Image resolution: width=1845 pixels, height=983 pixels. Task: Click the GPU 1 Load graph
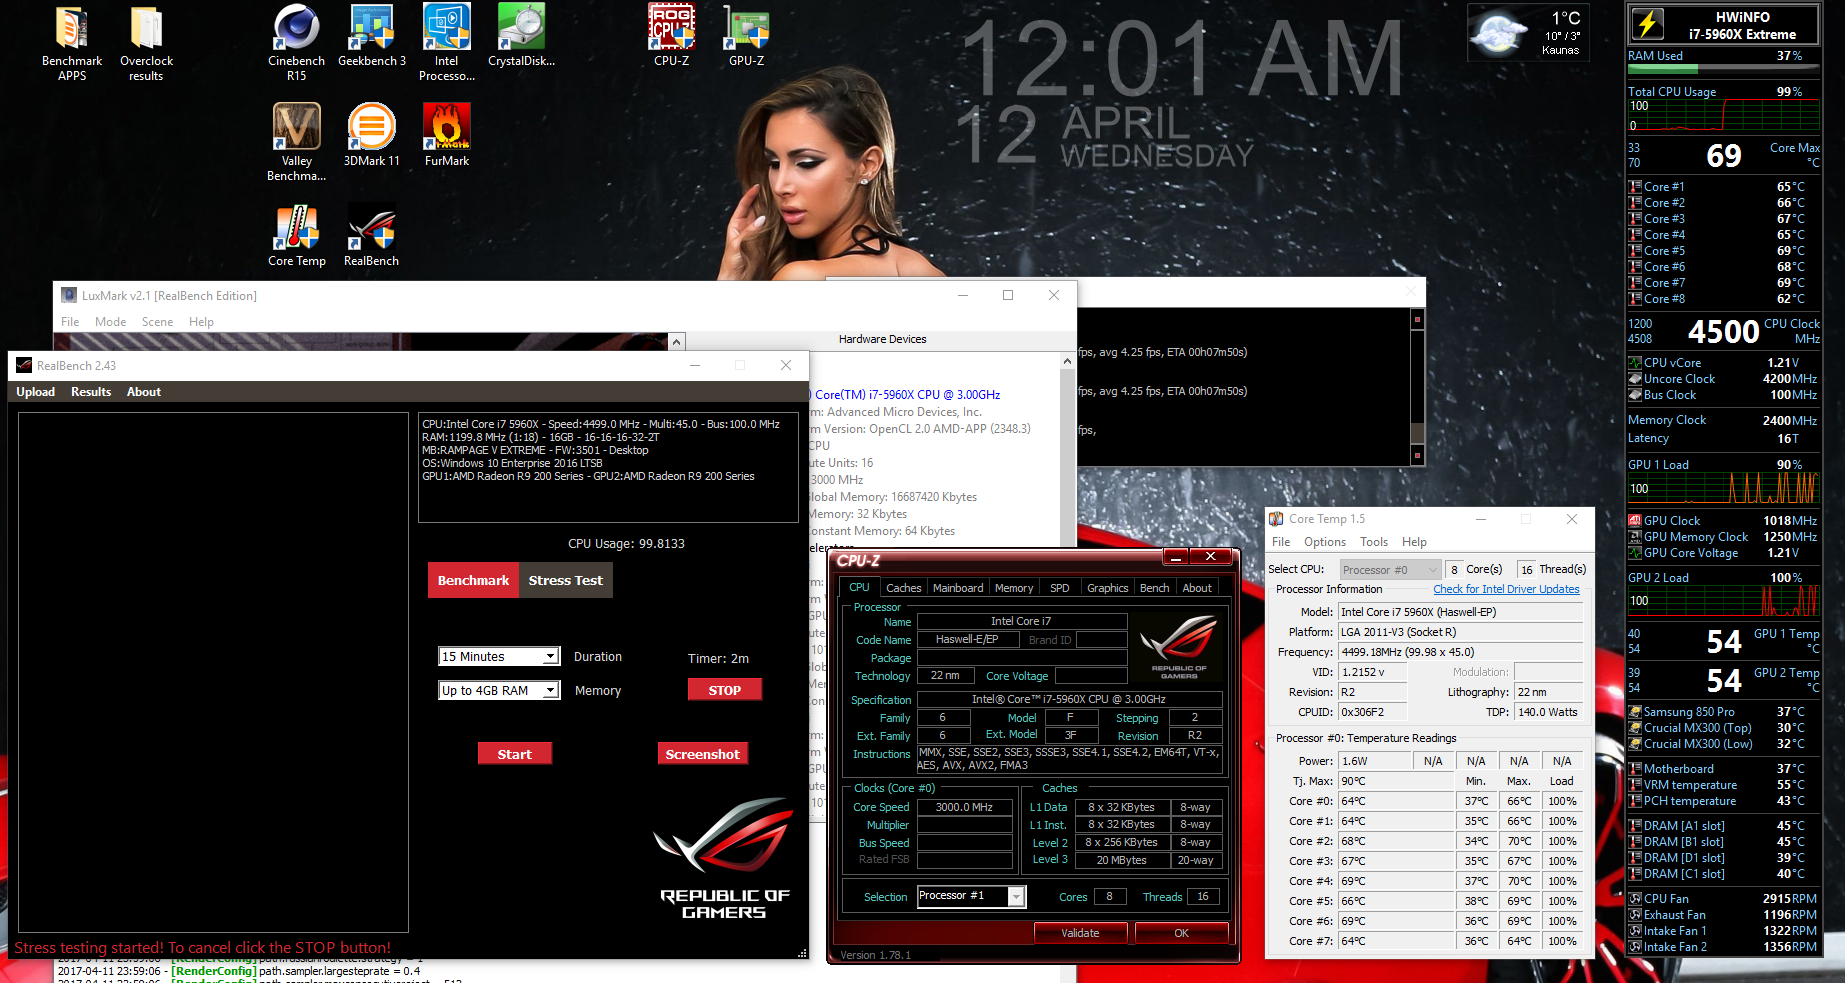(1722, 488)
